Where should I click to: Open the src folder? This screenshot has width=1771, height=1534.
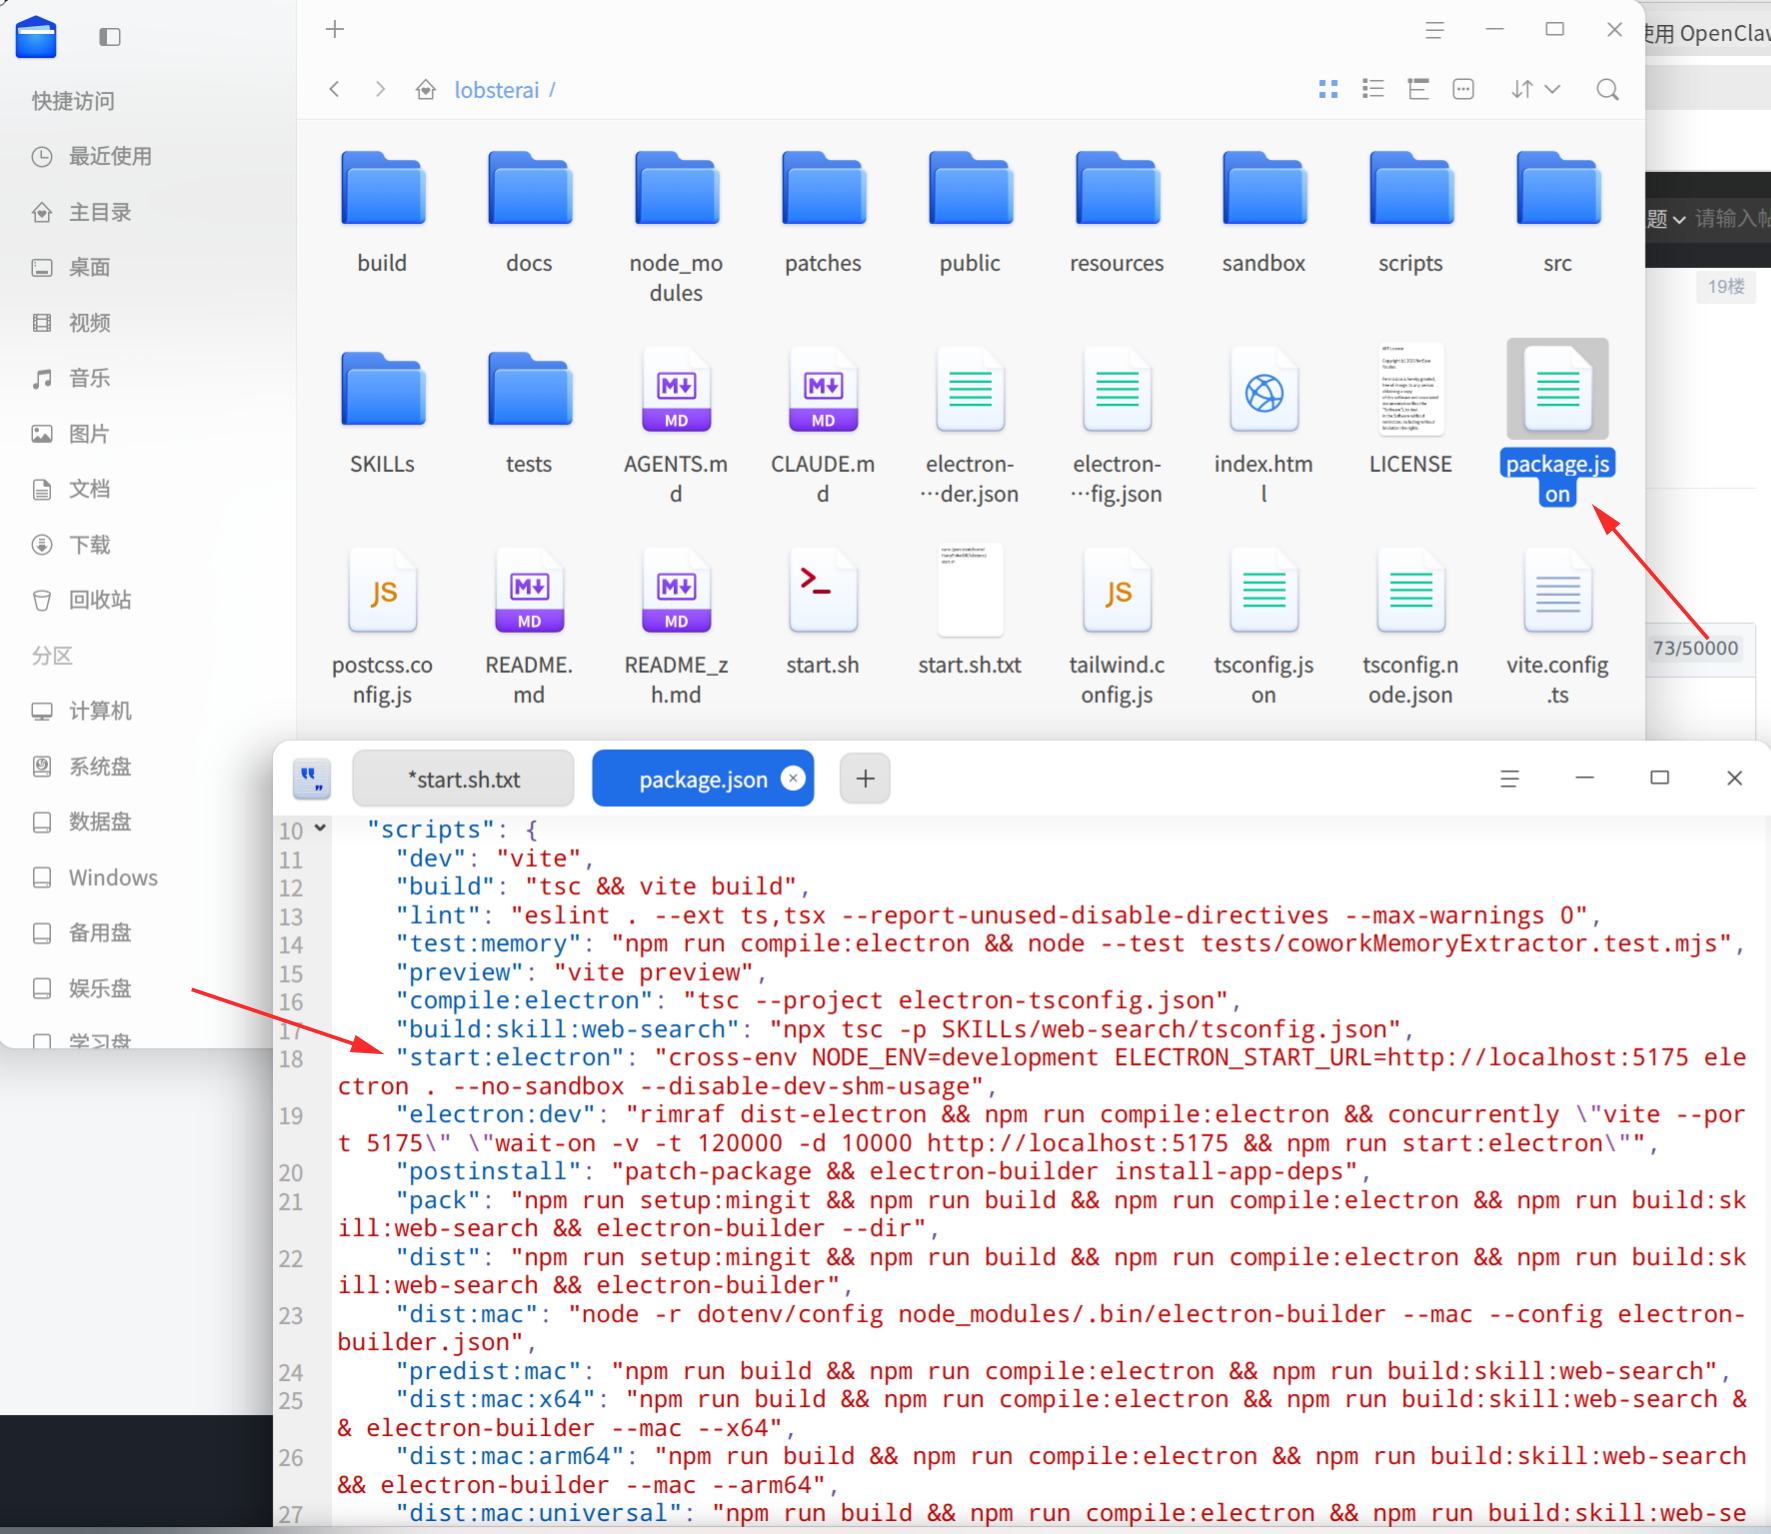point(1558,188)
